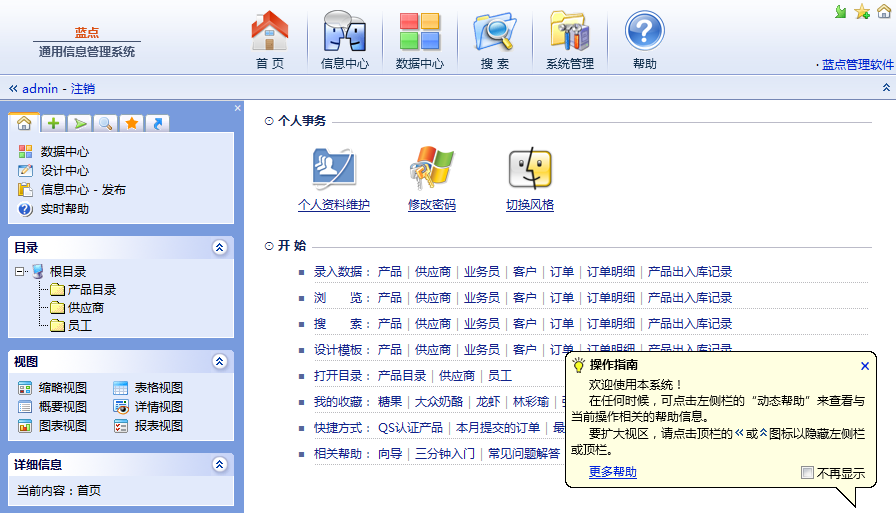Click the 根目录 tree root label
The height and width of the screenshot is (513, 896).
coord(68,271)
